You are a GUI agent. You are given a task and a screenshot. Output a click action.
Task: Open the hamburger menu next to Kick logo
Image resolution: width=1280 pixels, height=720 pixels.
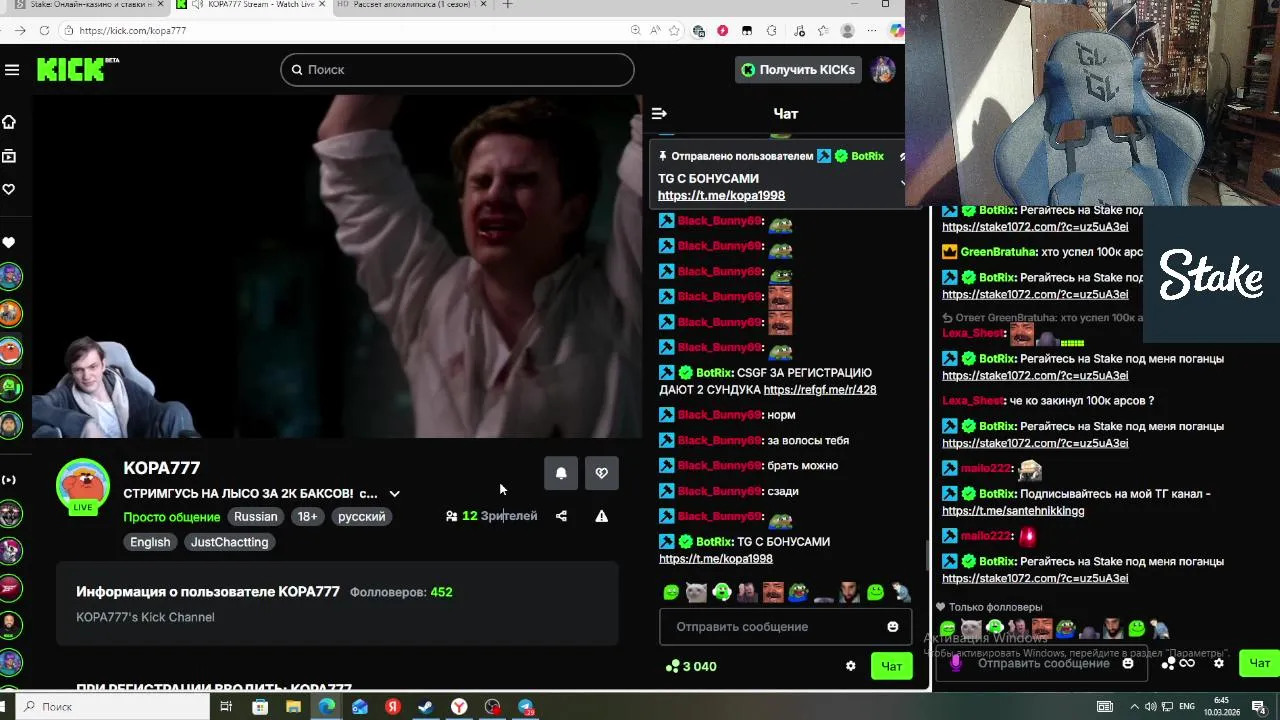12,69
